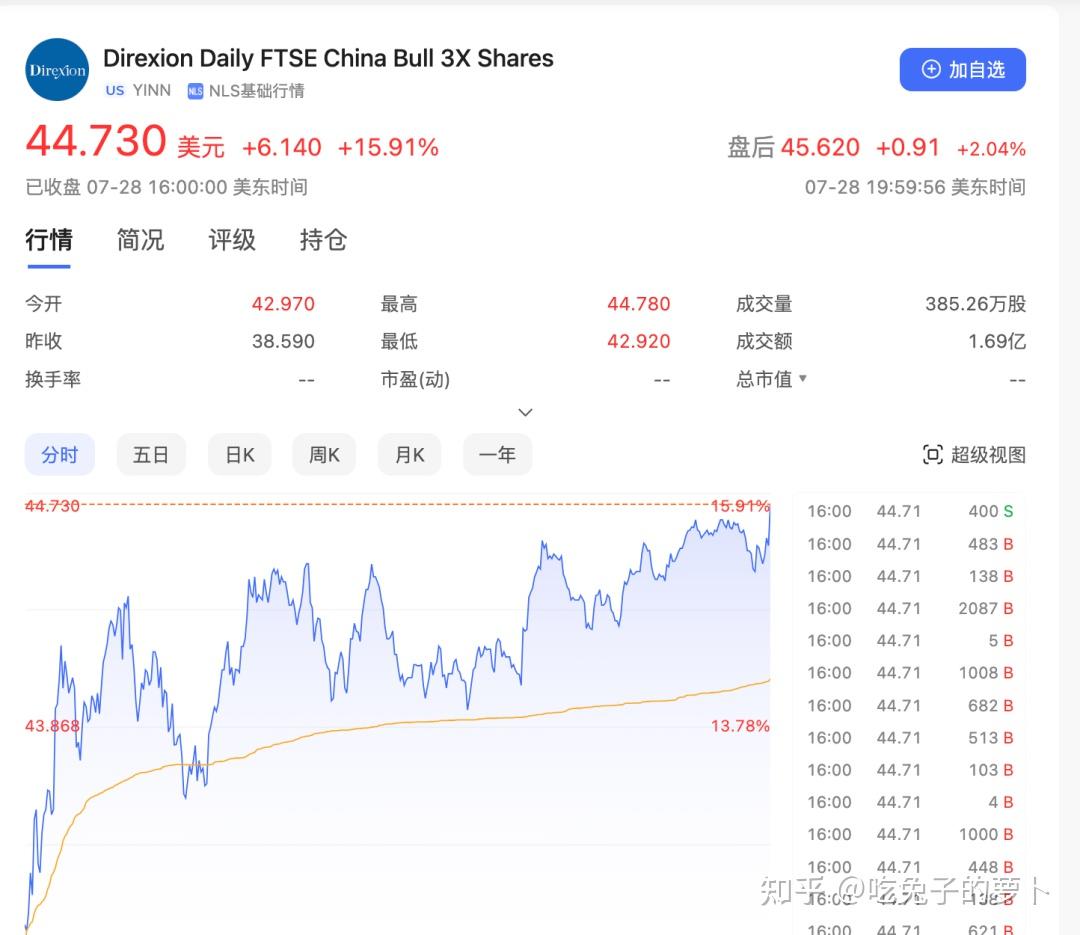The height and width of the screenshot is (935, 1080).
Task: Switch to the 评级 tab
Action: (x=231, y=240)
